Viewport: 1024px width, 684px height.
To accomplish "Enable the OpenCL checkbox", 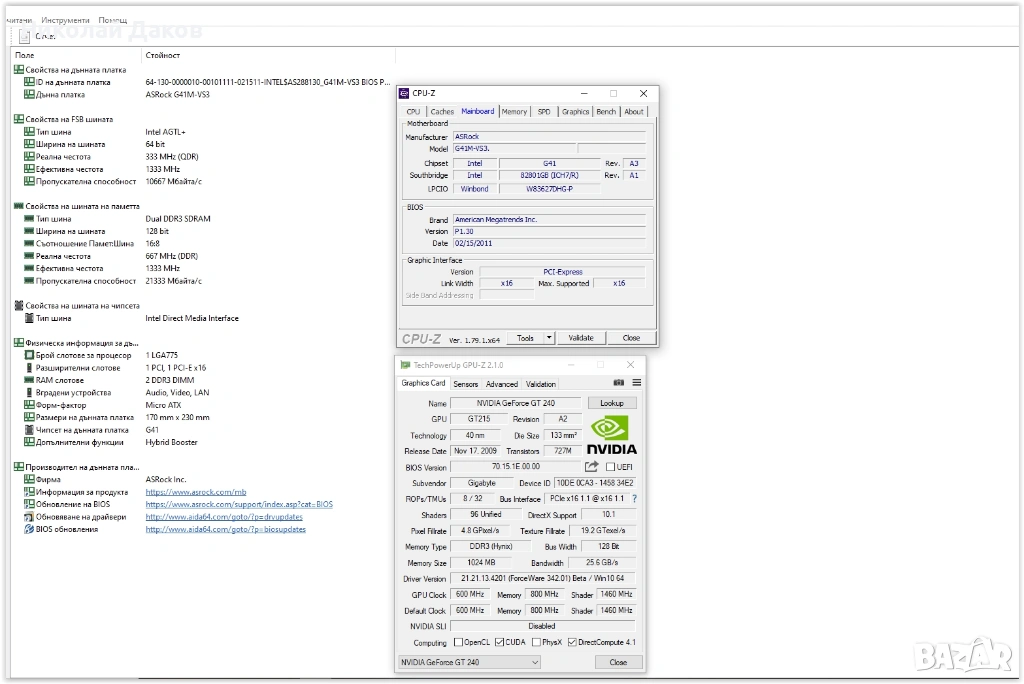I will click(x=459, y=642).
